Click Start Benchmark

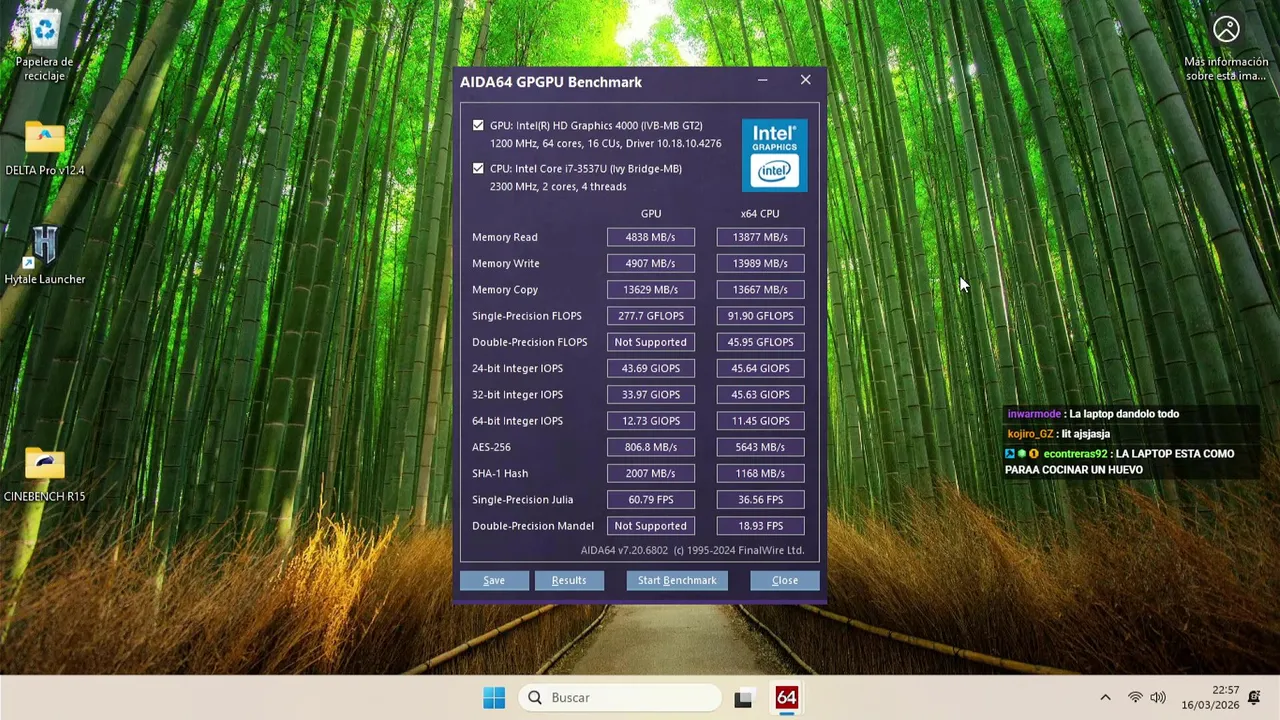677,580
